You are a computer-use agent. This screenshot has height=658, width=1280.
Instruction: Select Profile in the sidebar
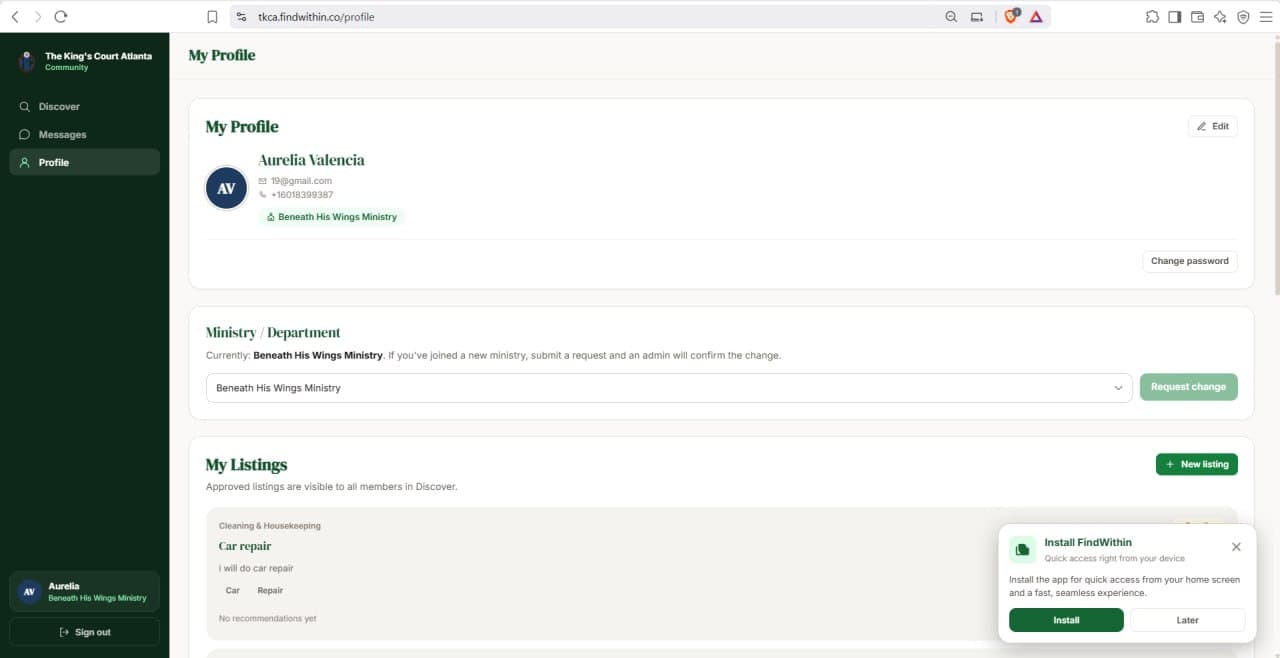[84, 162]
